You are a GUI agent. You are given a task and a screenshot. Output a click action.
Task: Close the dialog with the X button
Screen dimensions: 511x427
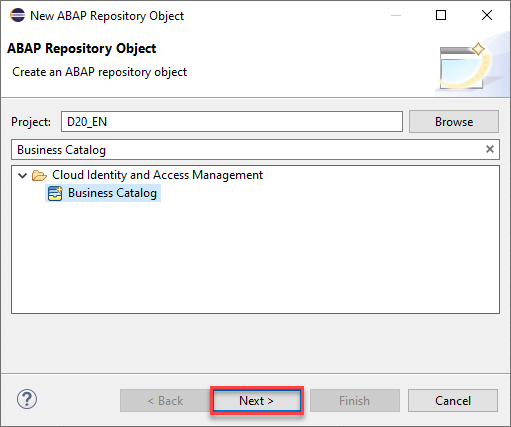(x=487, y=15)
